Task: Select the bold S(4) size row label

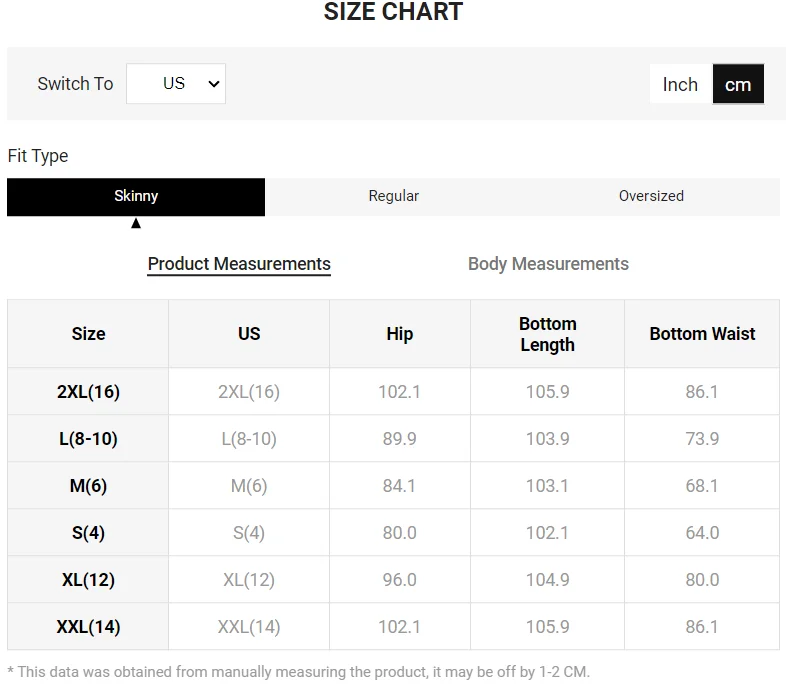Action: click(88, 533)
